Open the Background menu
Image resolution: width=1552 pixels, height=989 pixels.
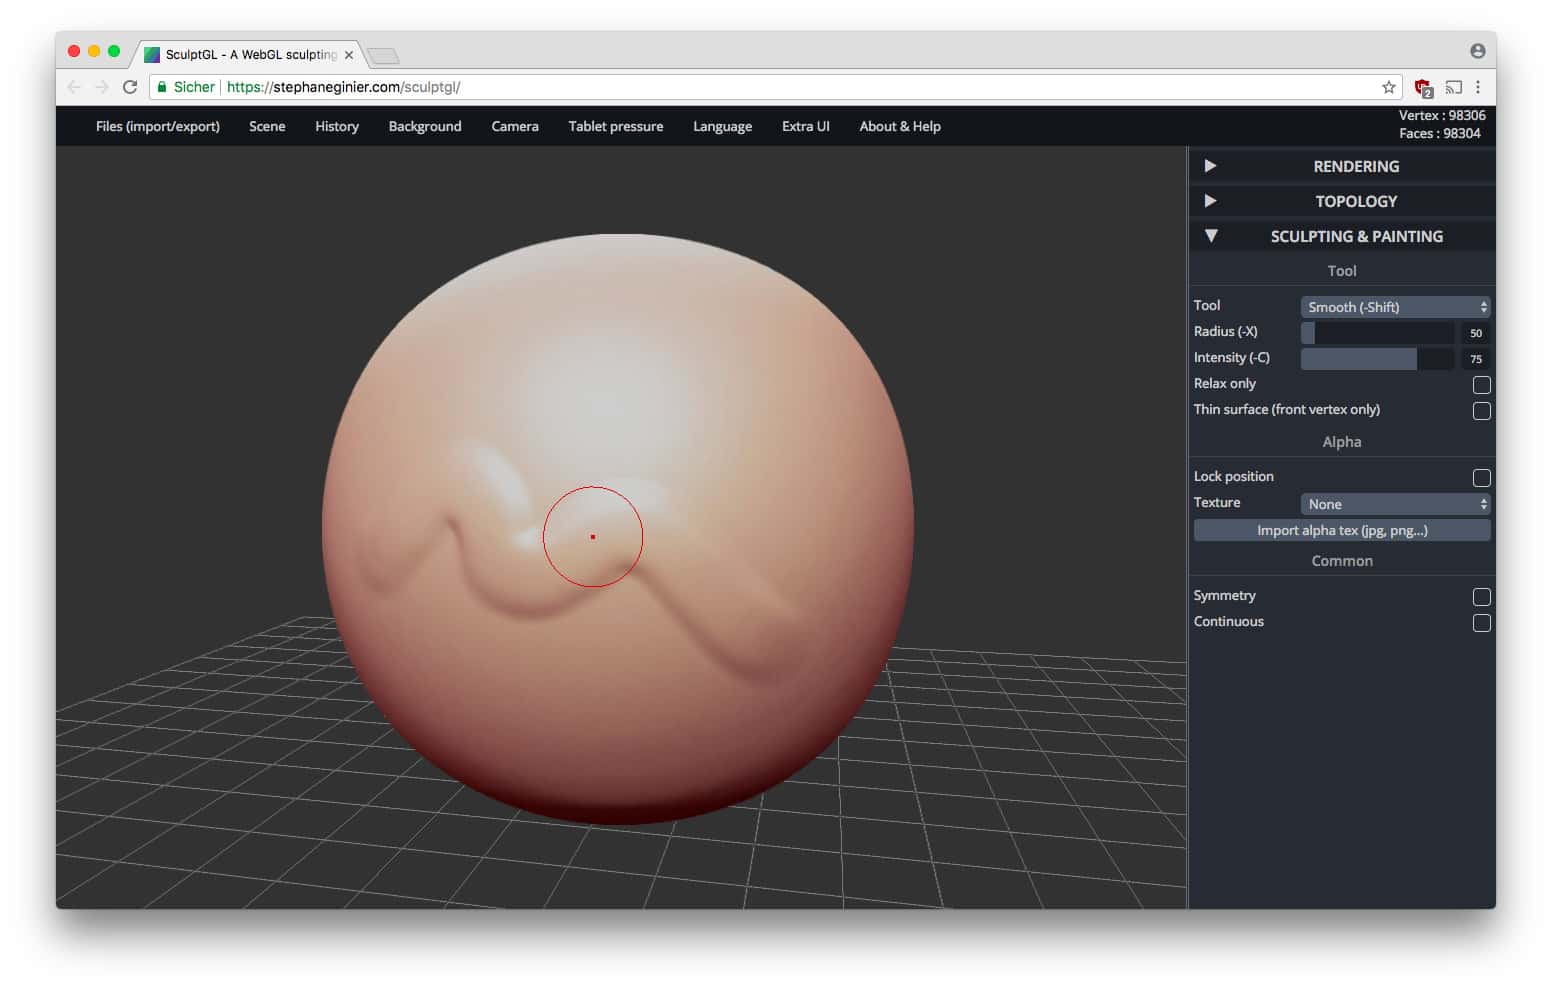pos(424,126)
